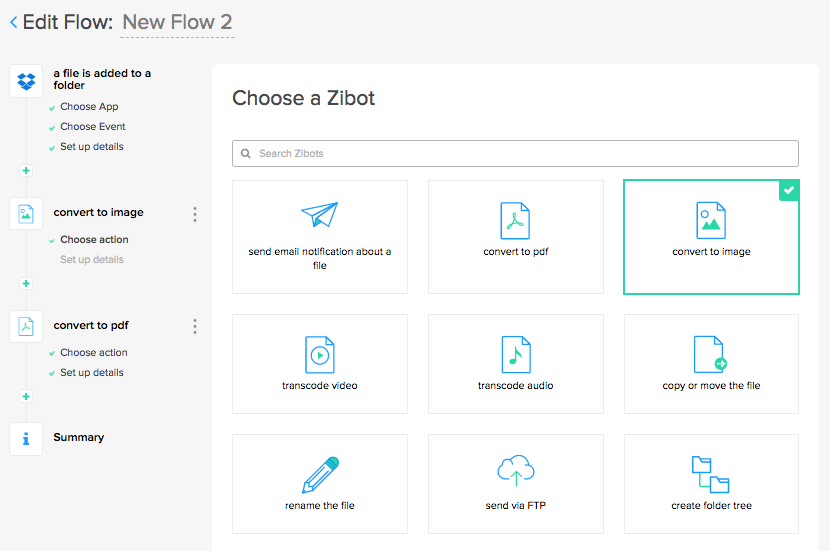The width and height of the screenshot is (830, 551).
Task: Click the Dropbox trigger step icon
Action: 26,81
